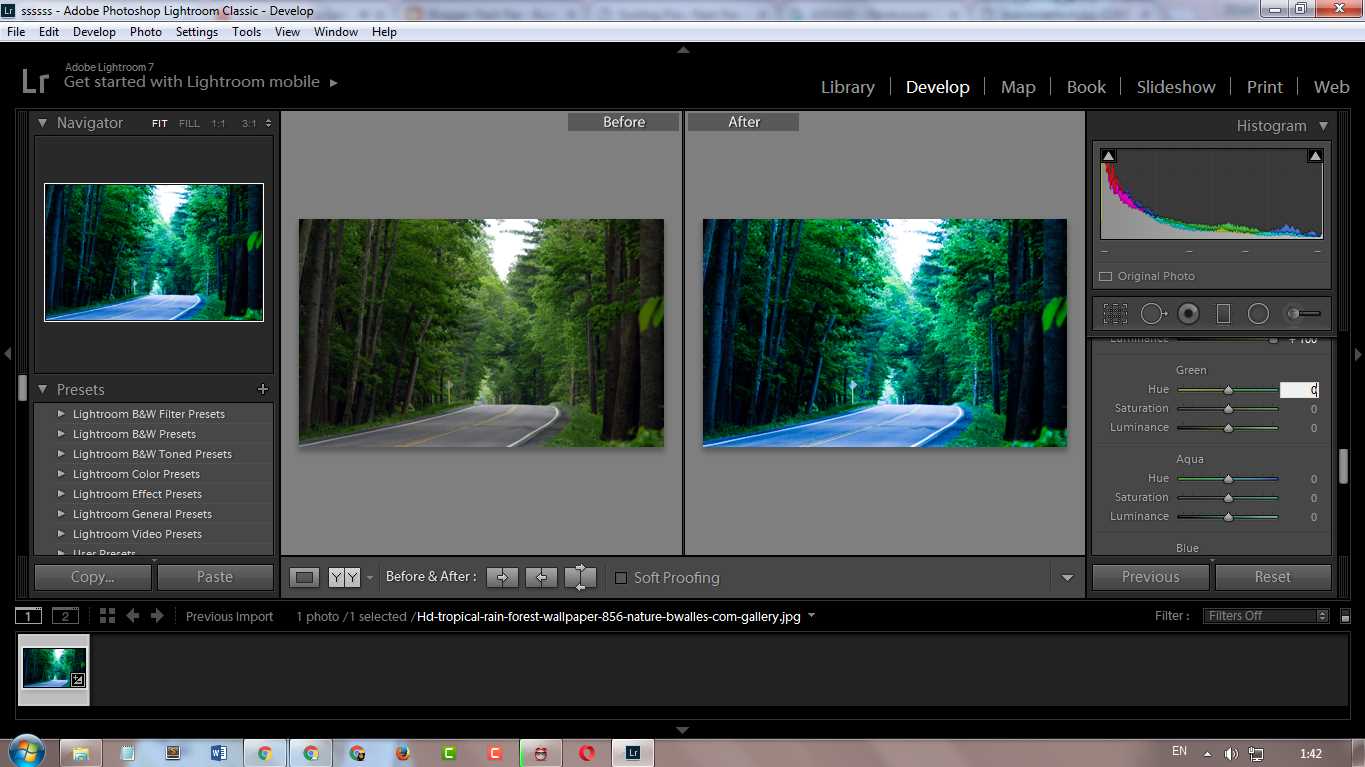Go back with filmstrip left arrow
This screenshot has height=767, width=1365.
coord(132,616)
